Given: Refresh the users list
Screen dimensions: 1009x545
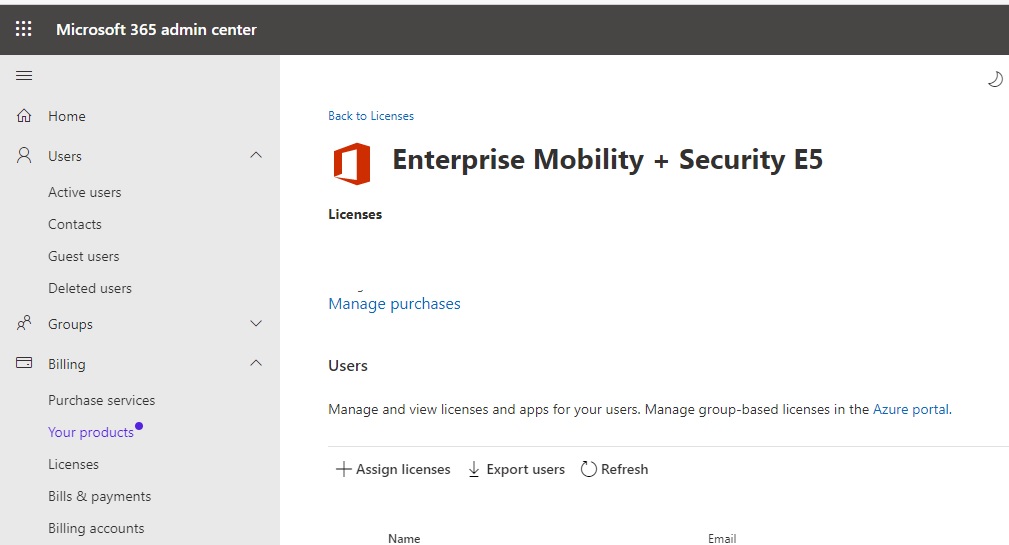Looking at the screenshot, I should [x=614, y=469].
